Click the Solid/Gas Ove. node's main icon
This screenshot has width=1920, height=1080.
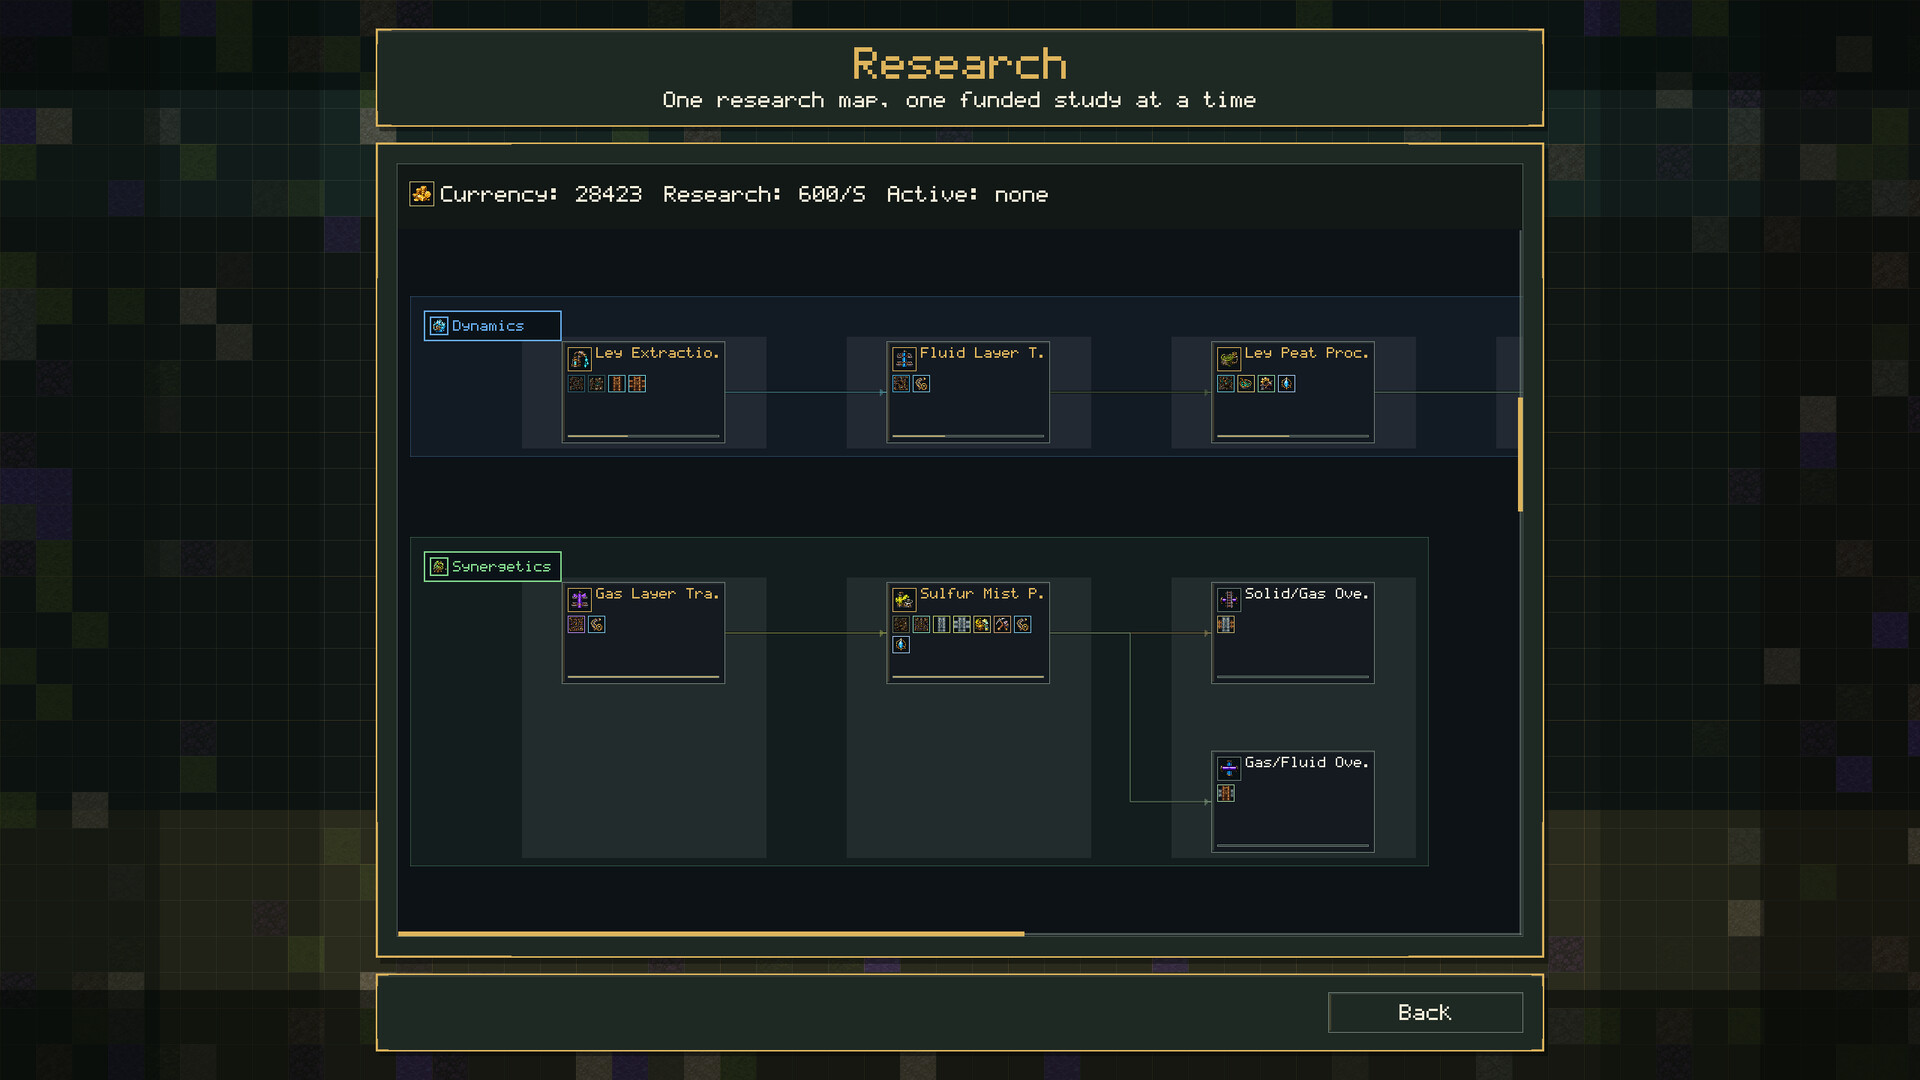pyautogui.click(x=1229, y=599)
